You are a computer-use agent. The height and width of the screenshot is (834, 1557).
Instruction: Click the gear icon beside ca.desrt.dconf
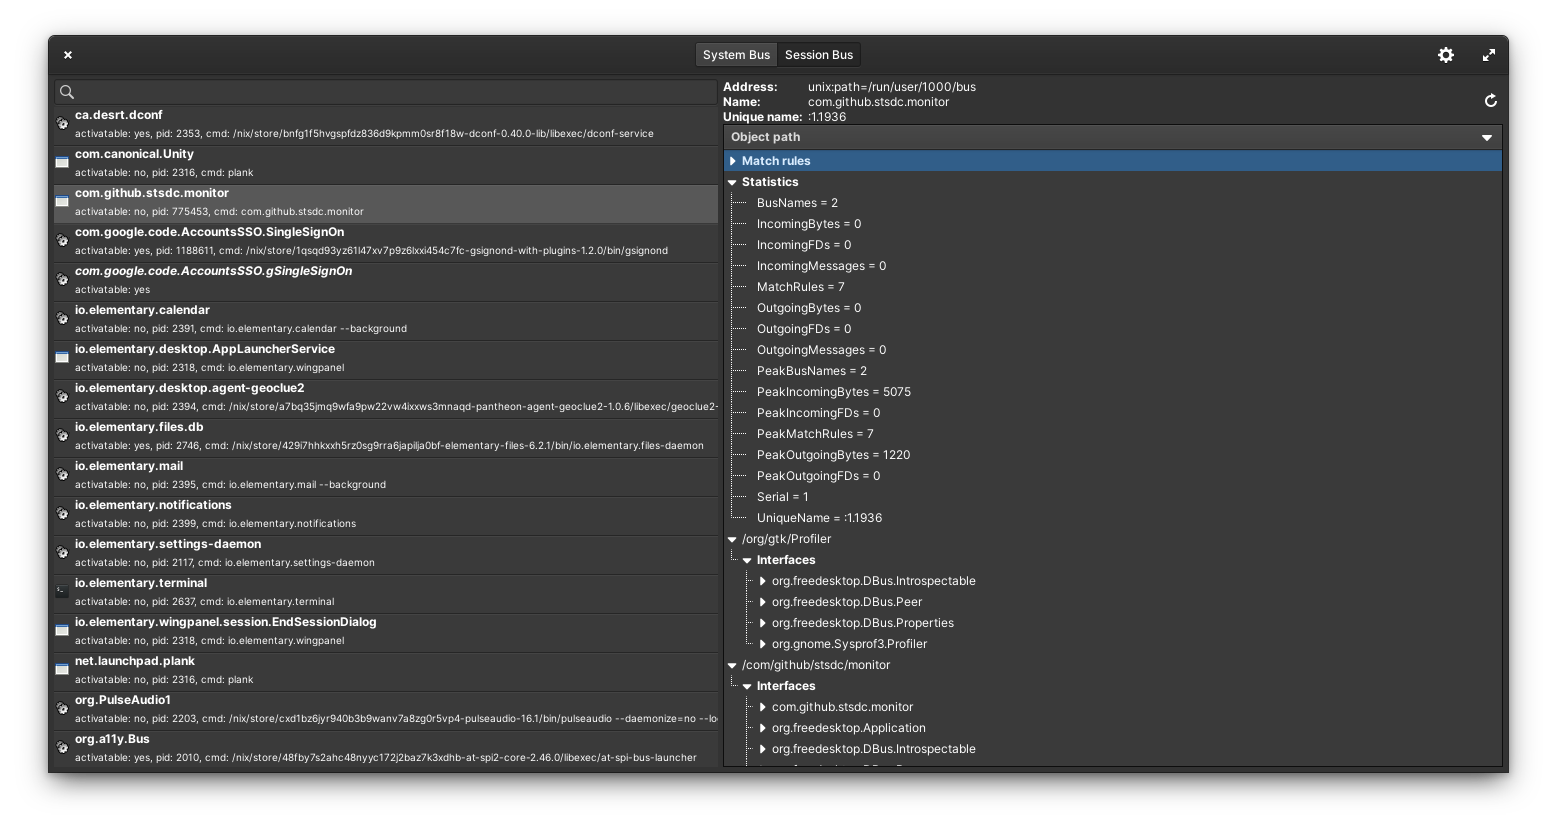coord(61,123)
